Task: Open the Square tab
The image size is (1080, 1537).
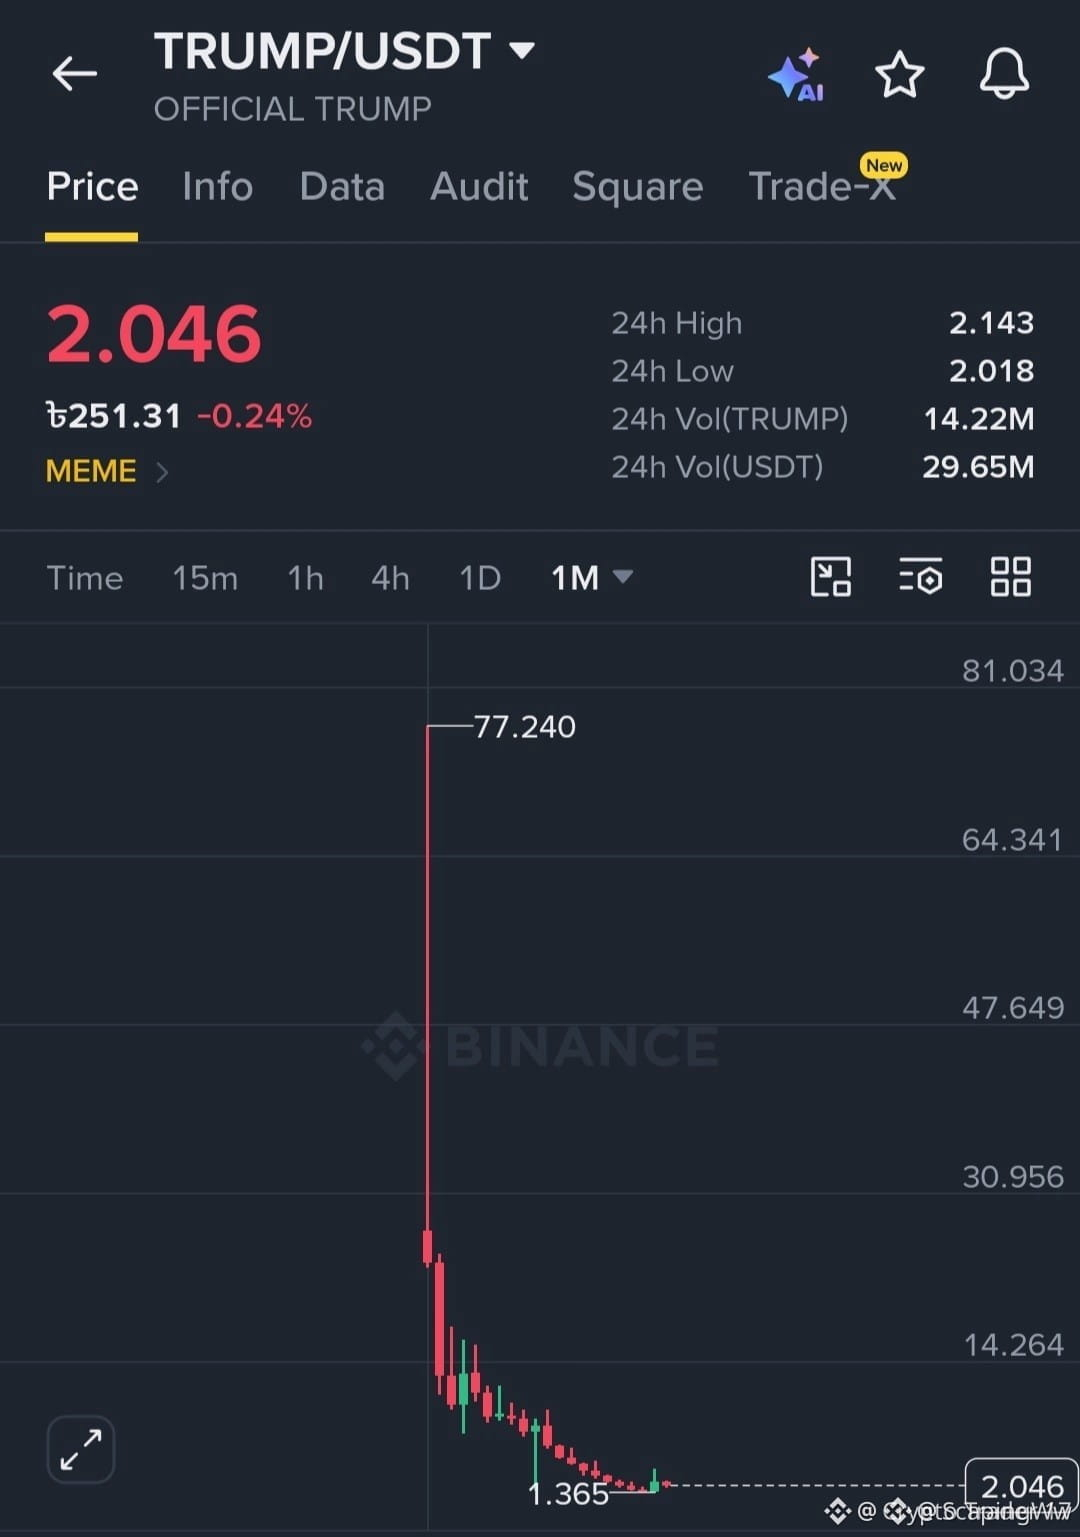Action: coord(638,187)
